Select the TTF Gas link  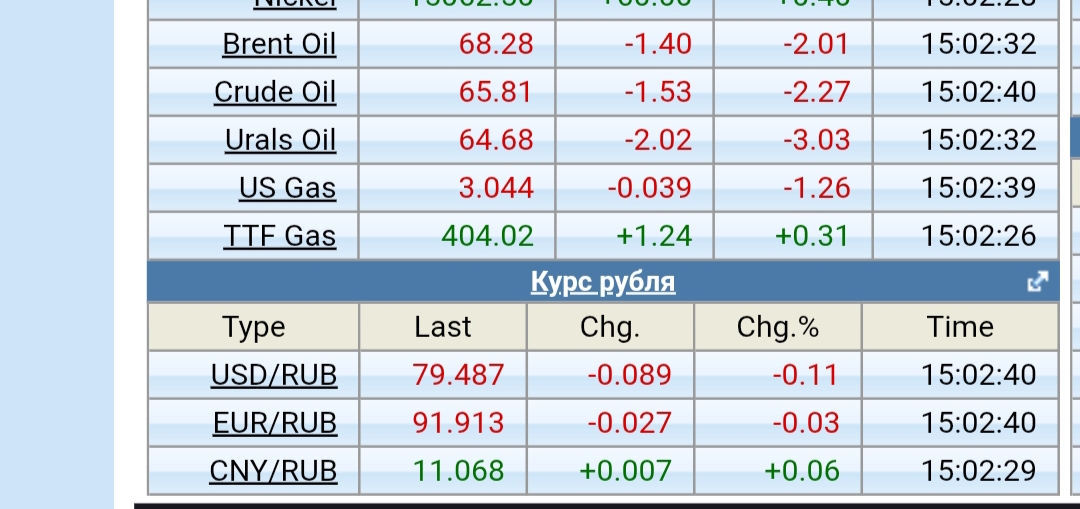pyautogui.click(x=280, y=236)
